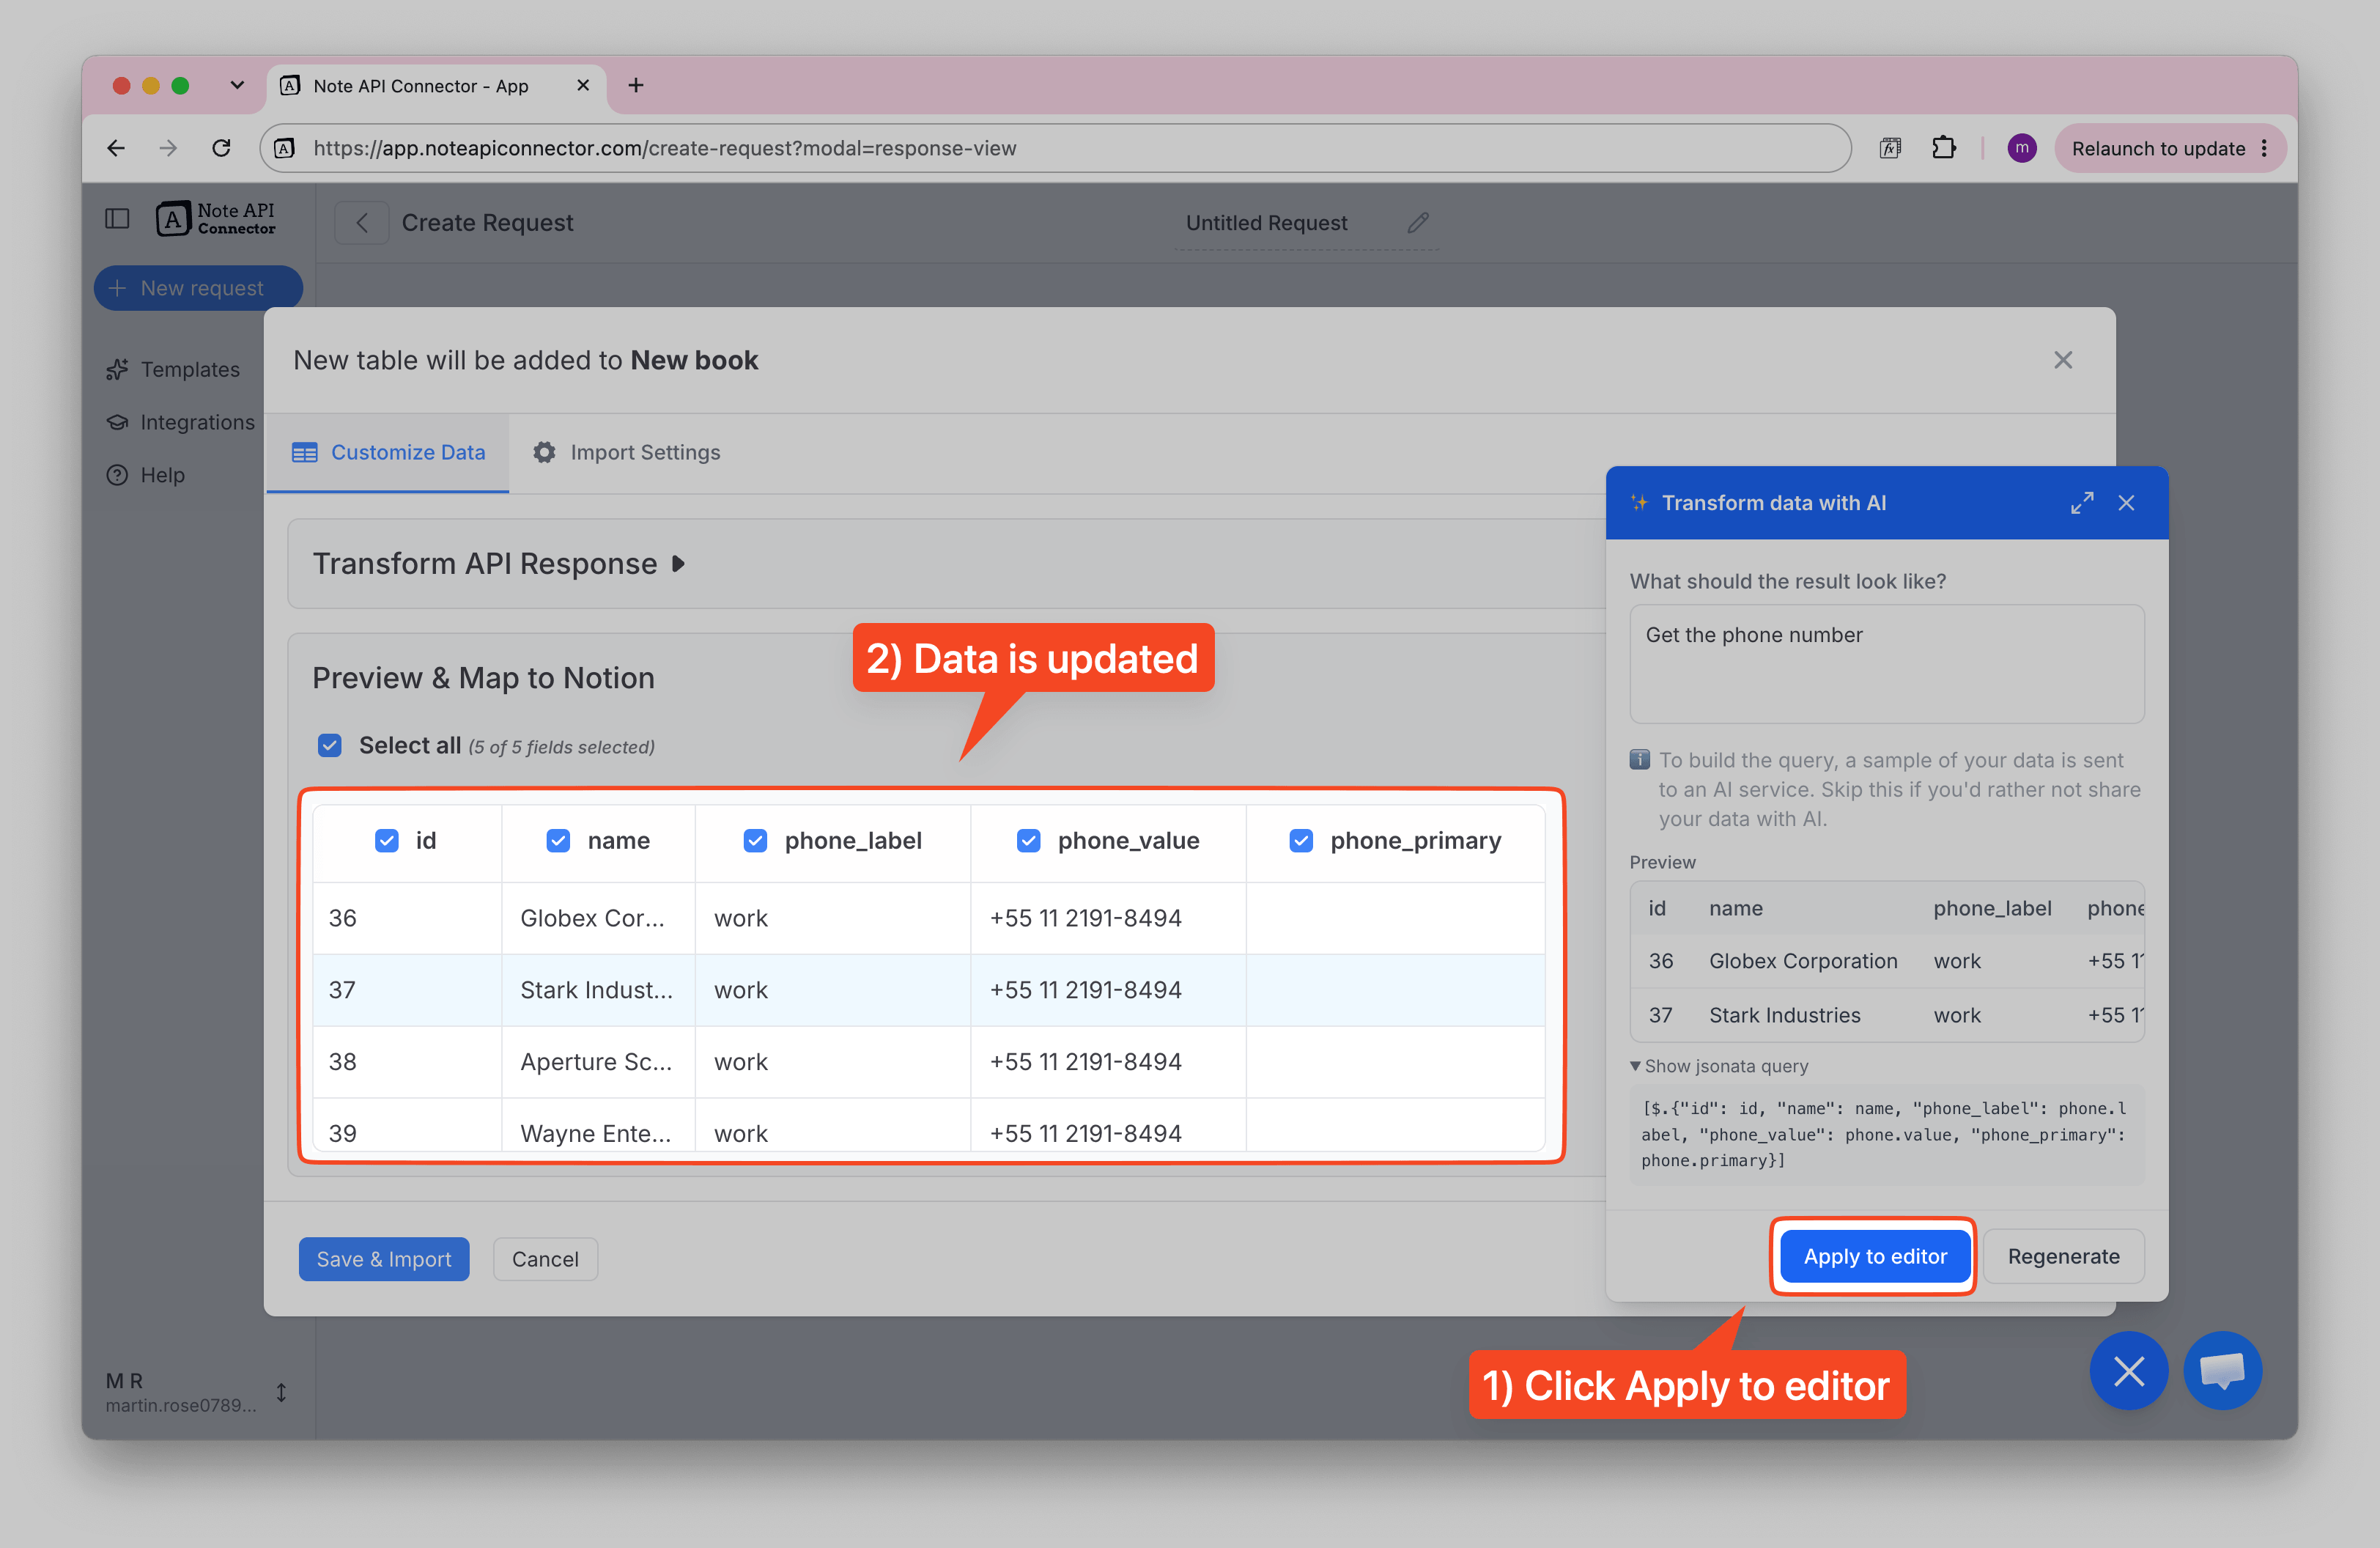2380x1548 pixels.
Task: Uncheck the name column checkbox
Action: coord(558,841)
